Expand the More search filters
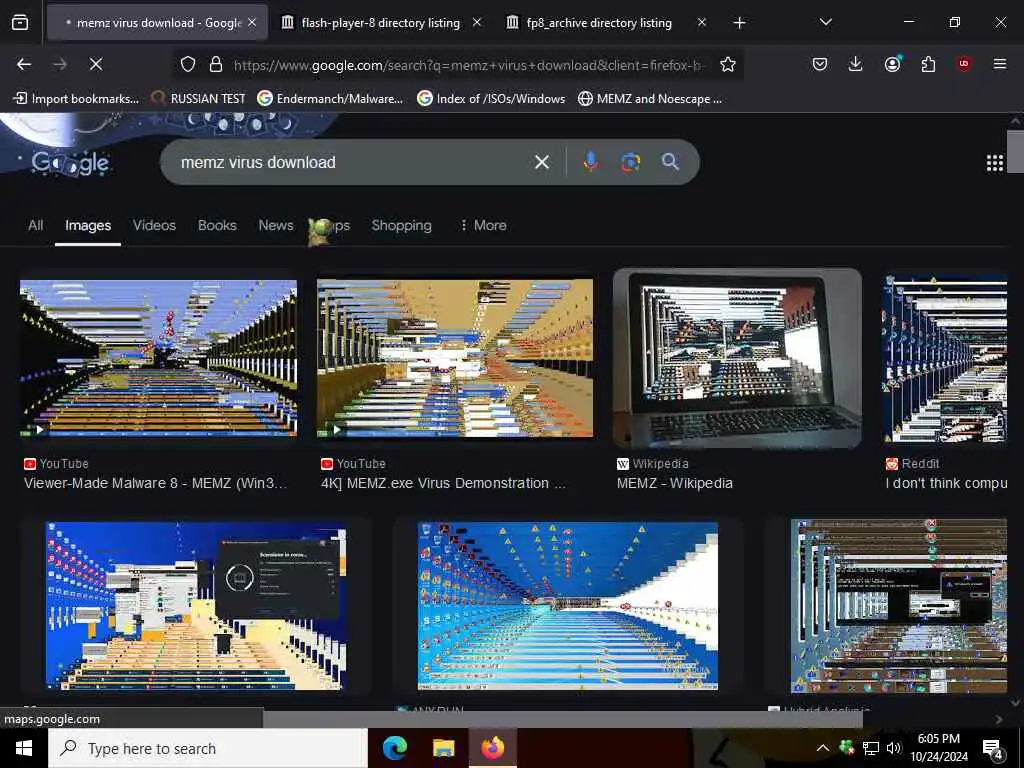This screenshot has height=768, width=1024. coord(484,225)
